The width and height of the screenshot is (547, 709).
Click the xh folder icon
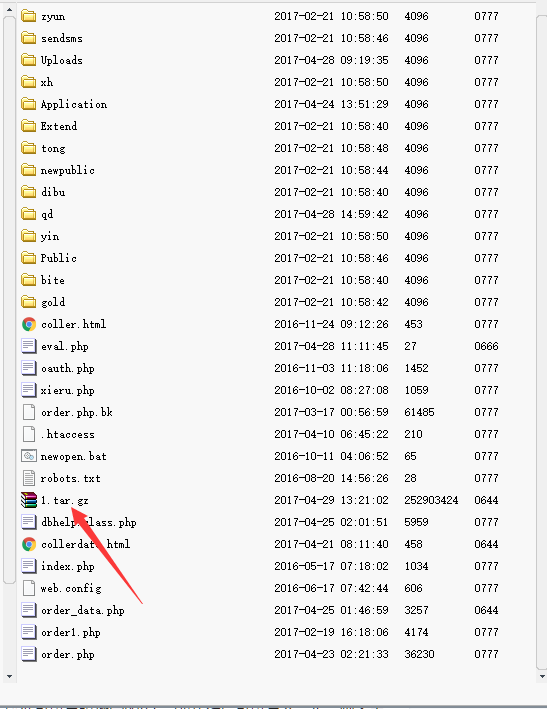coord(28,82)
